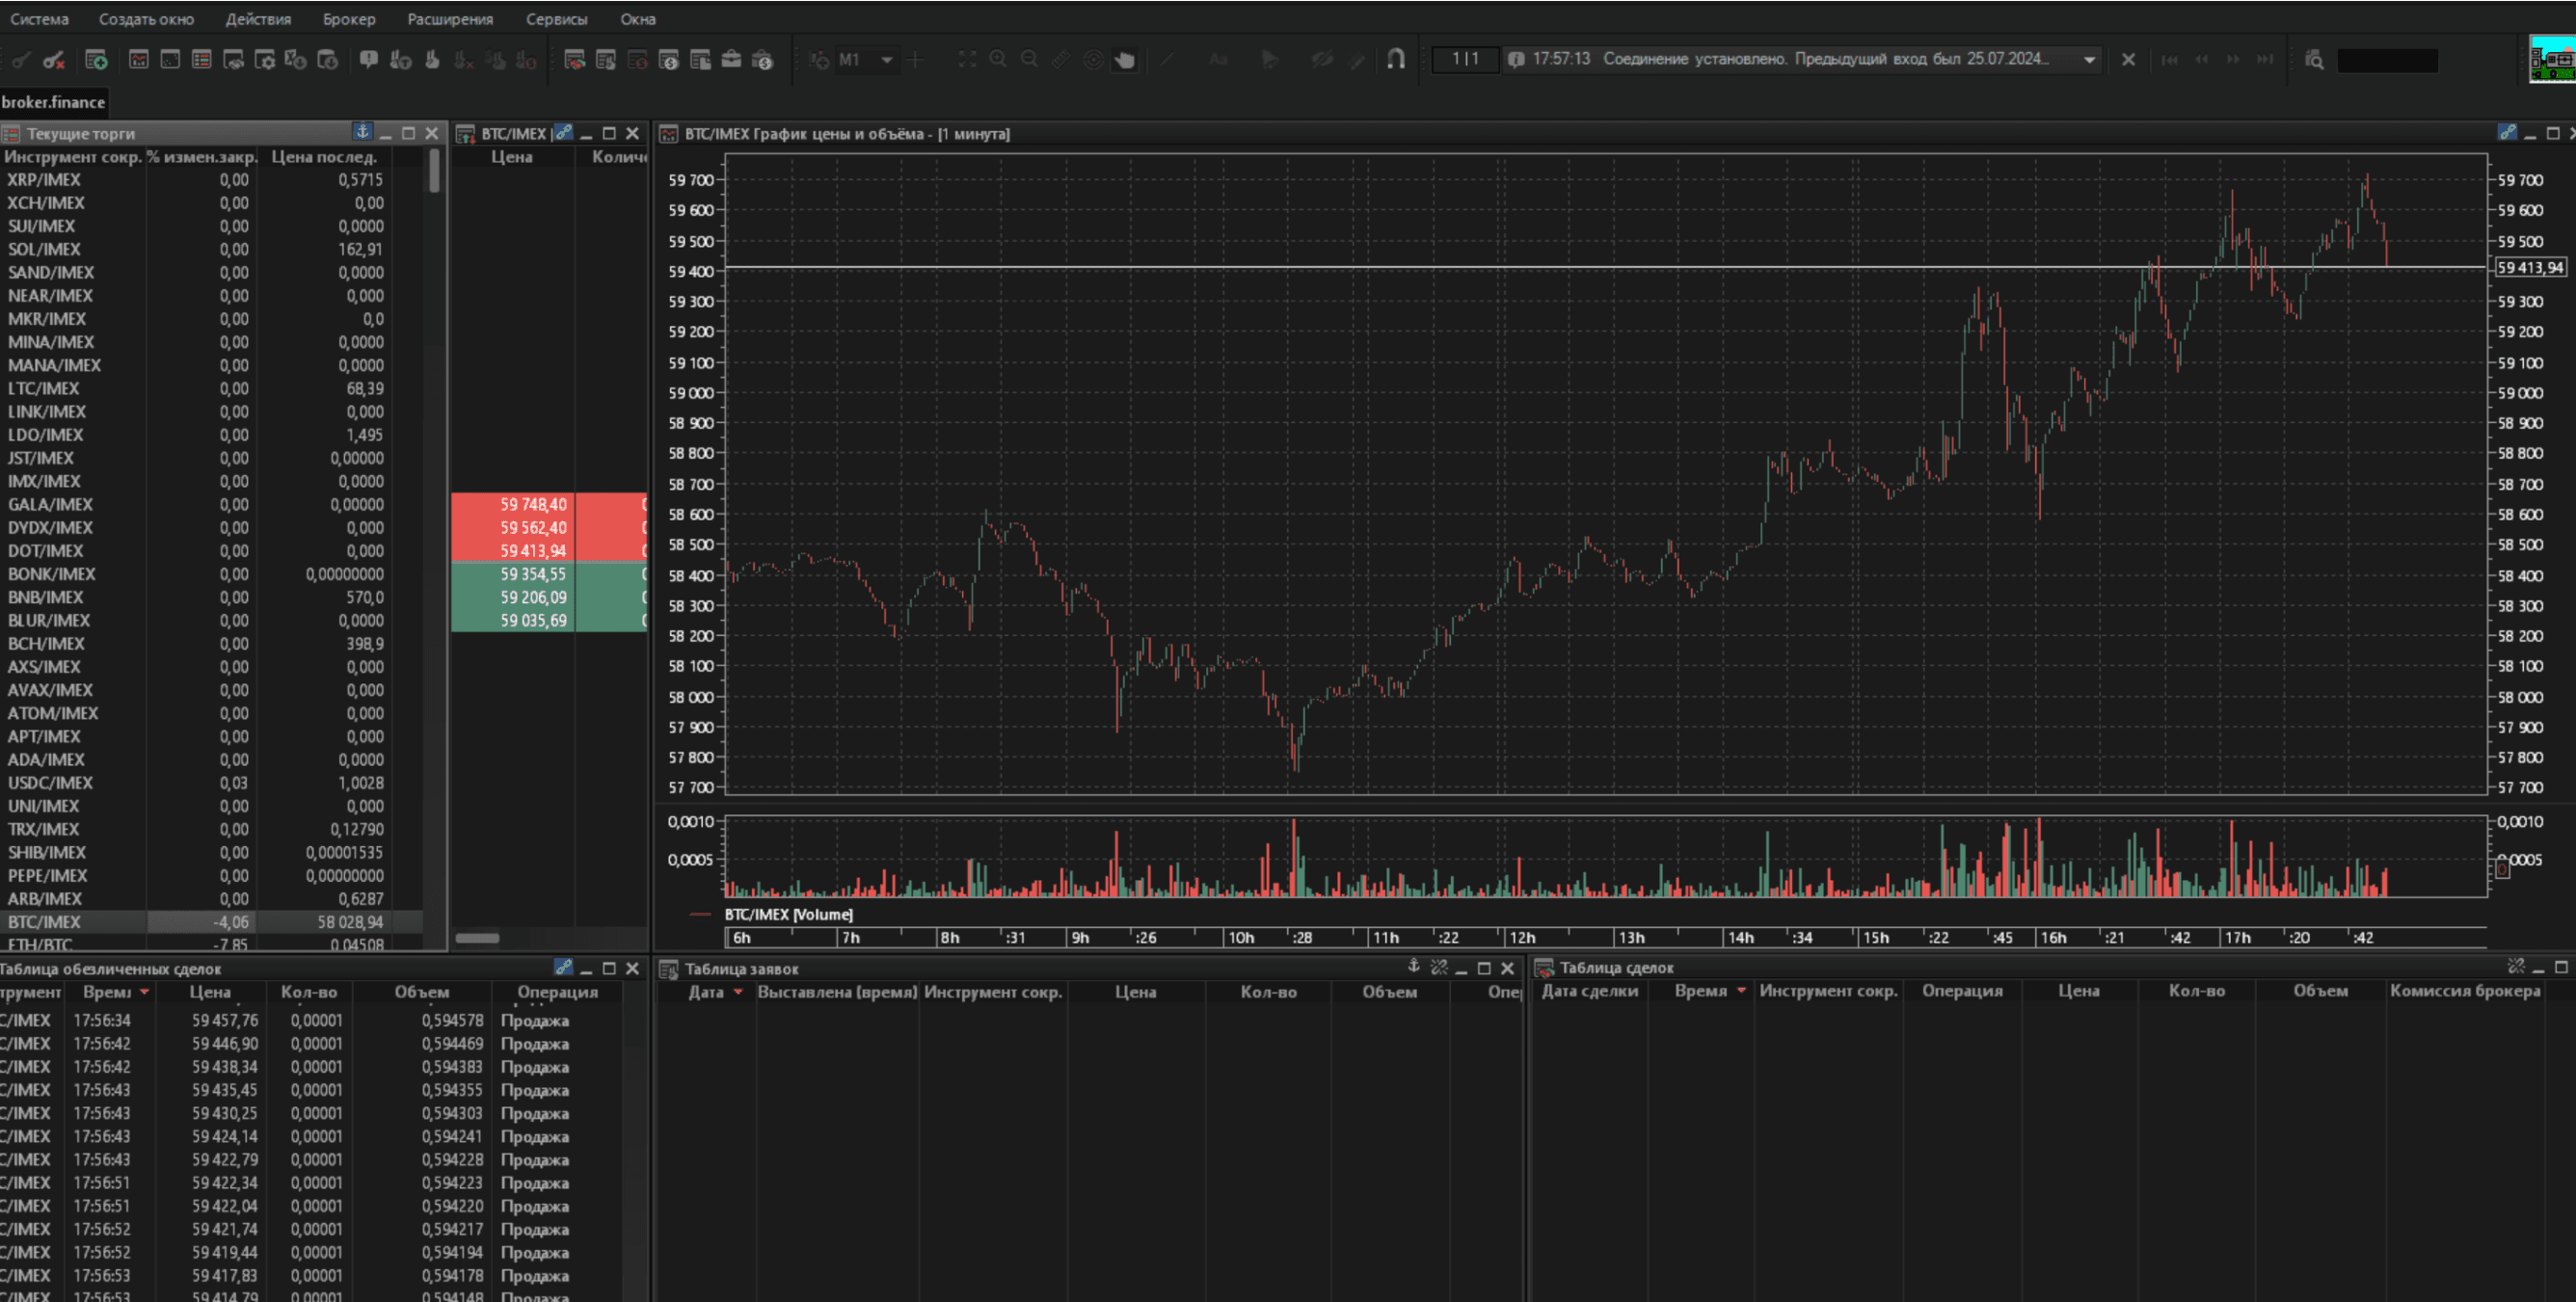
Task: Click the briefcase portfolio icon
Action: [x=731, y=60]
